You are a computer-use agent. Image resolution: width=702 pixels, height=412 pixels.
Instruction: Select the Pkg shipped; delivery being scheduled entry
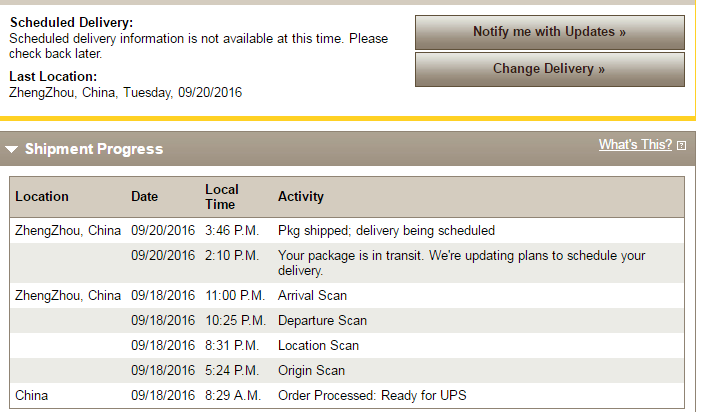pos(387,230)
